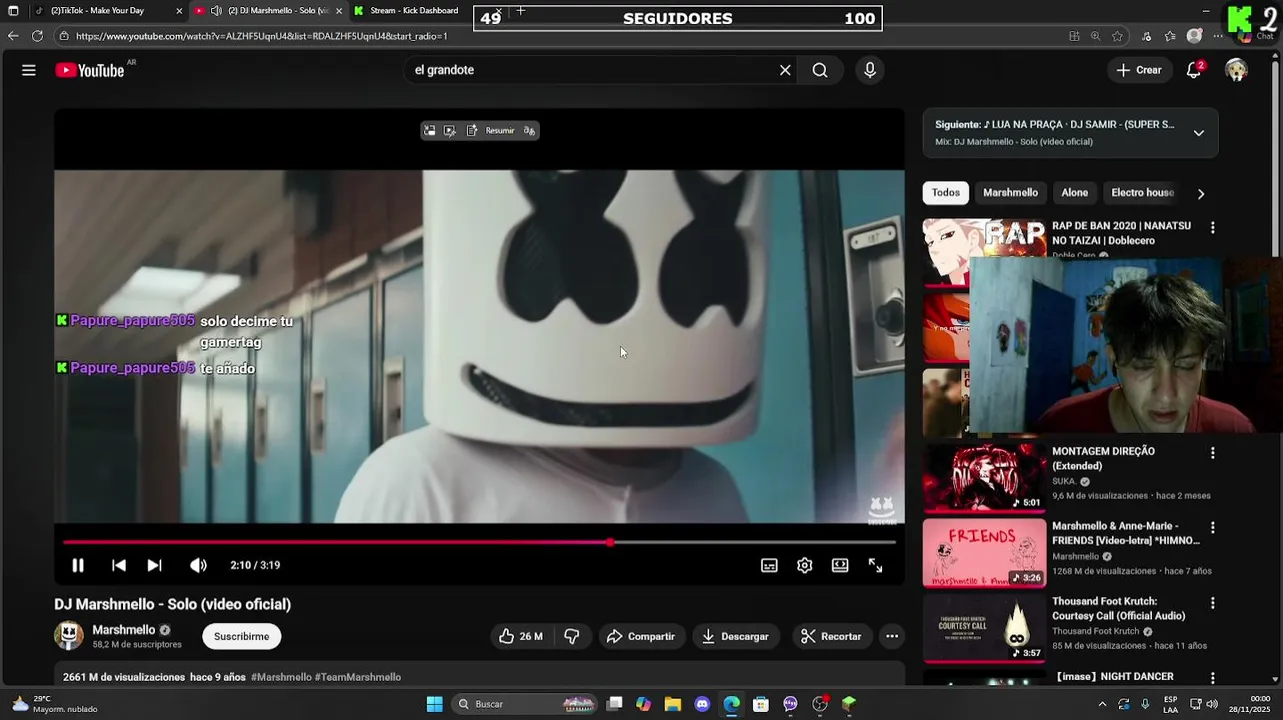Toggle theater mode on the player
The width and height of the screenshot is (1283, 720).
click(840, 565)
